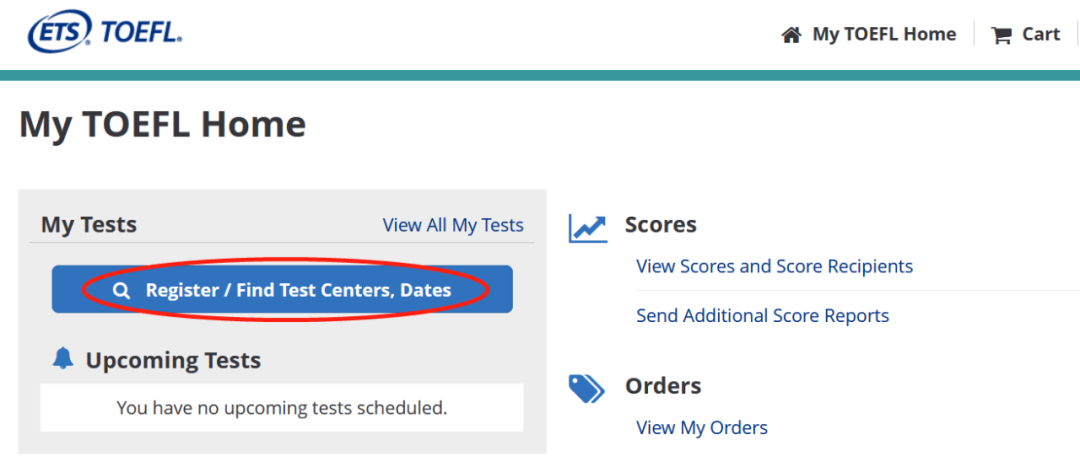Click the no upcoming tests scheduled message box

pyautogui.click(x=282, y=408)
